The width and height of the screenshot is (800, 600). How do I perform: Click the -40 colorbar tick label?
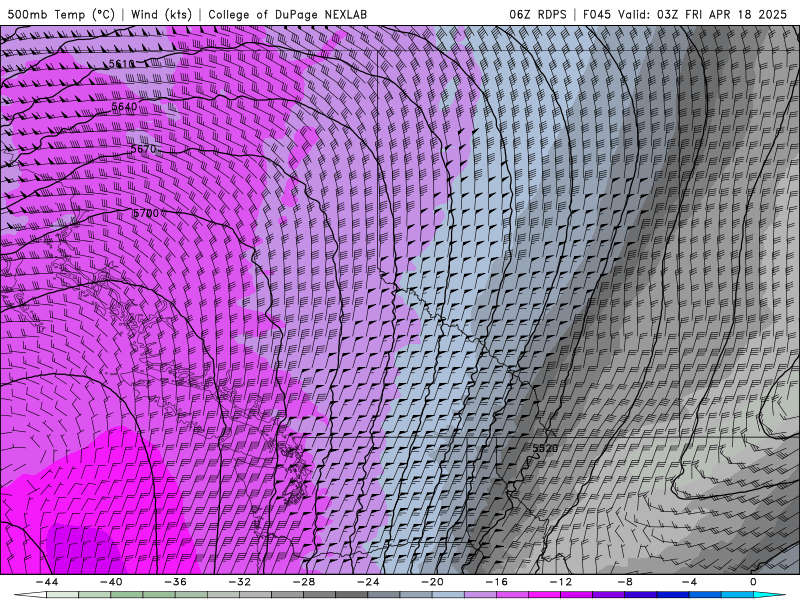coord(111,582)
